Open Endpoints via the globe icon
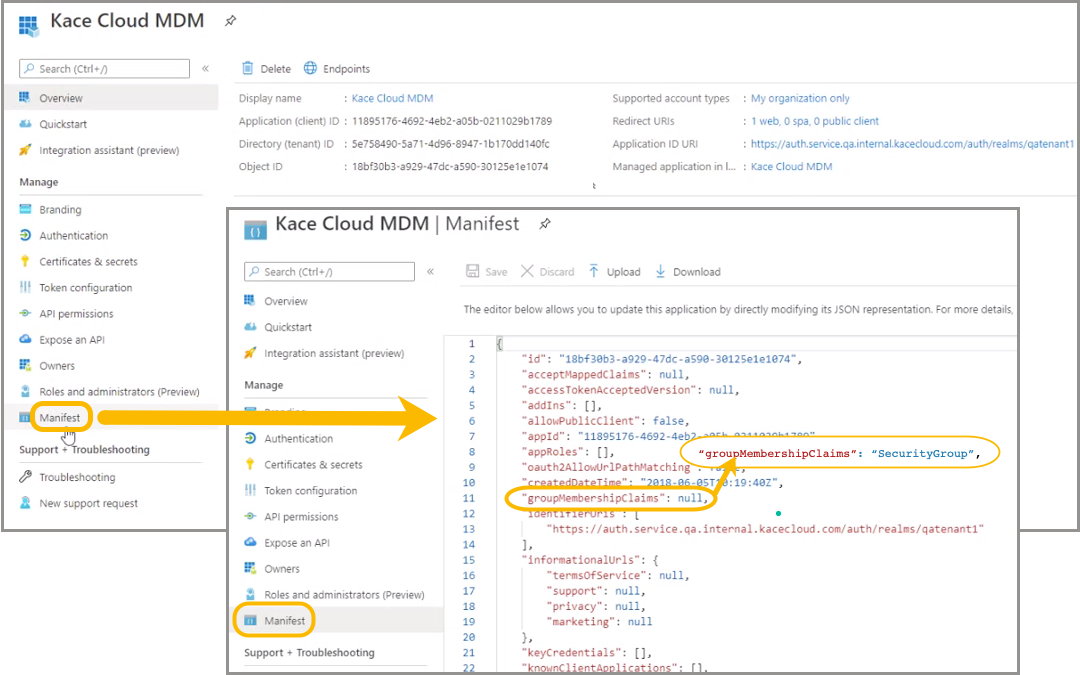Viewport: 1080px width, 675px height. tap(311, 69)
